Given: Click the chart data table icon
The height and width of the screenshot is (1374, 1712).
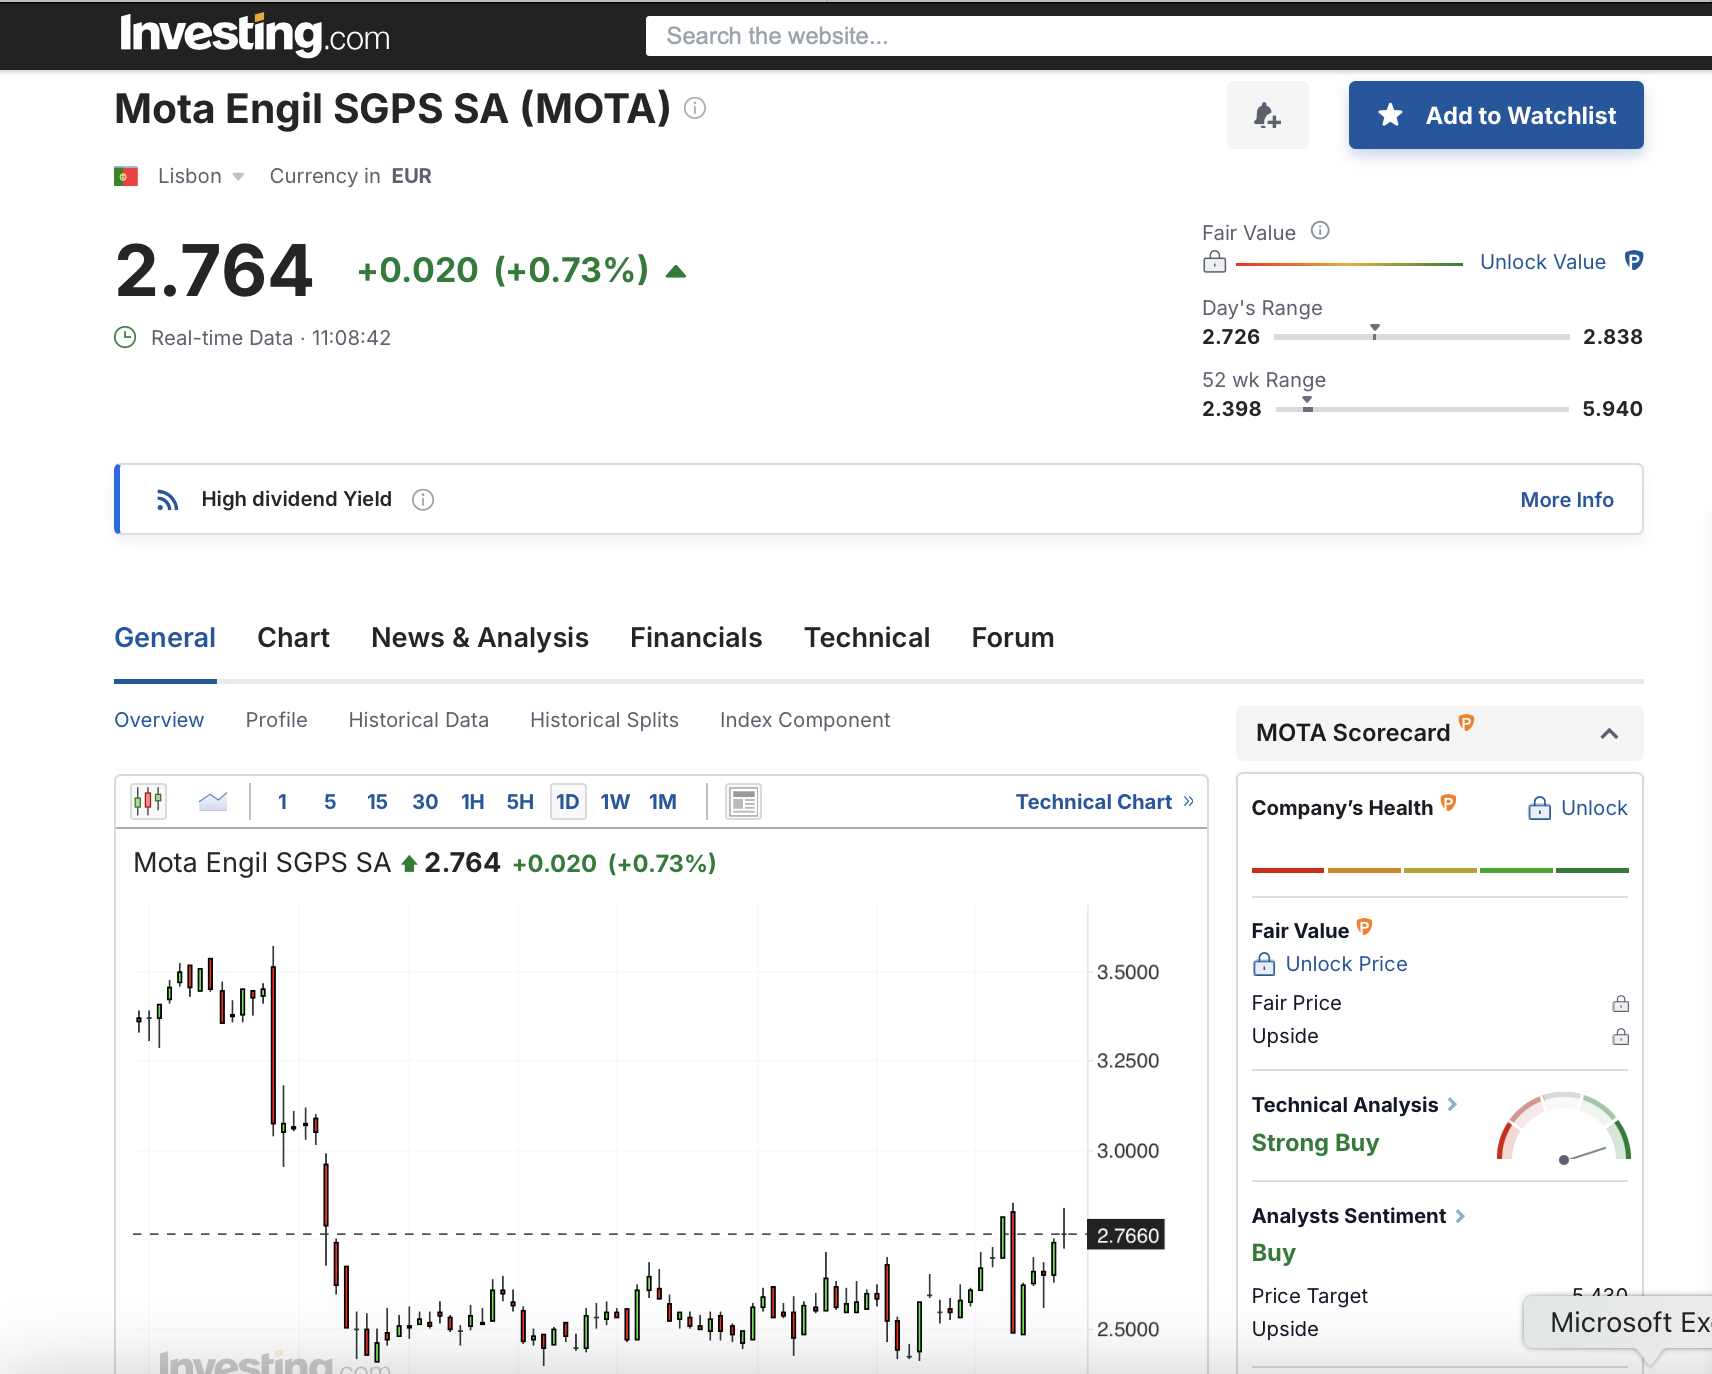Looking at the screenshot, I should (743, 801).
